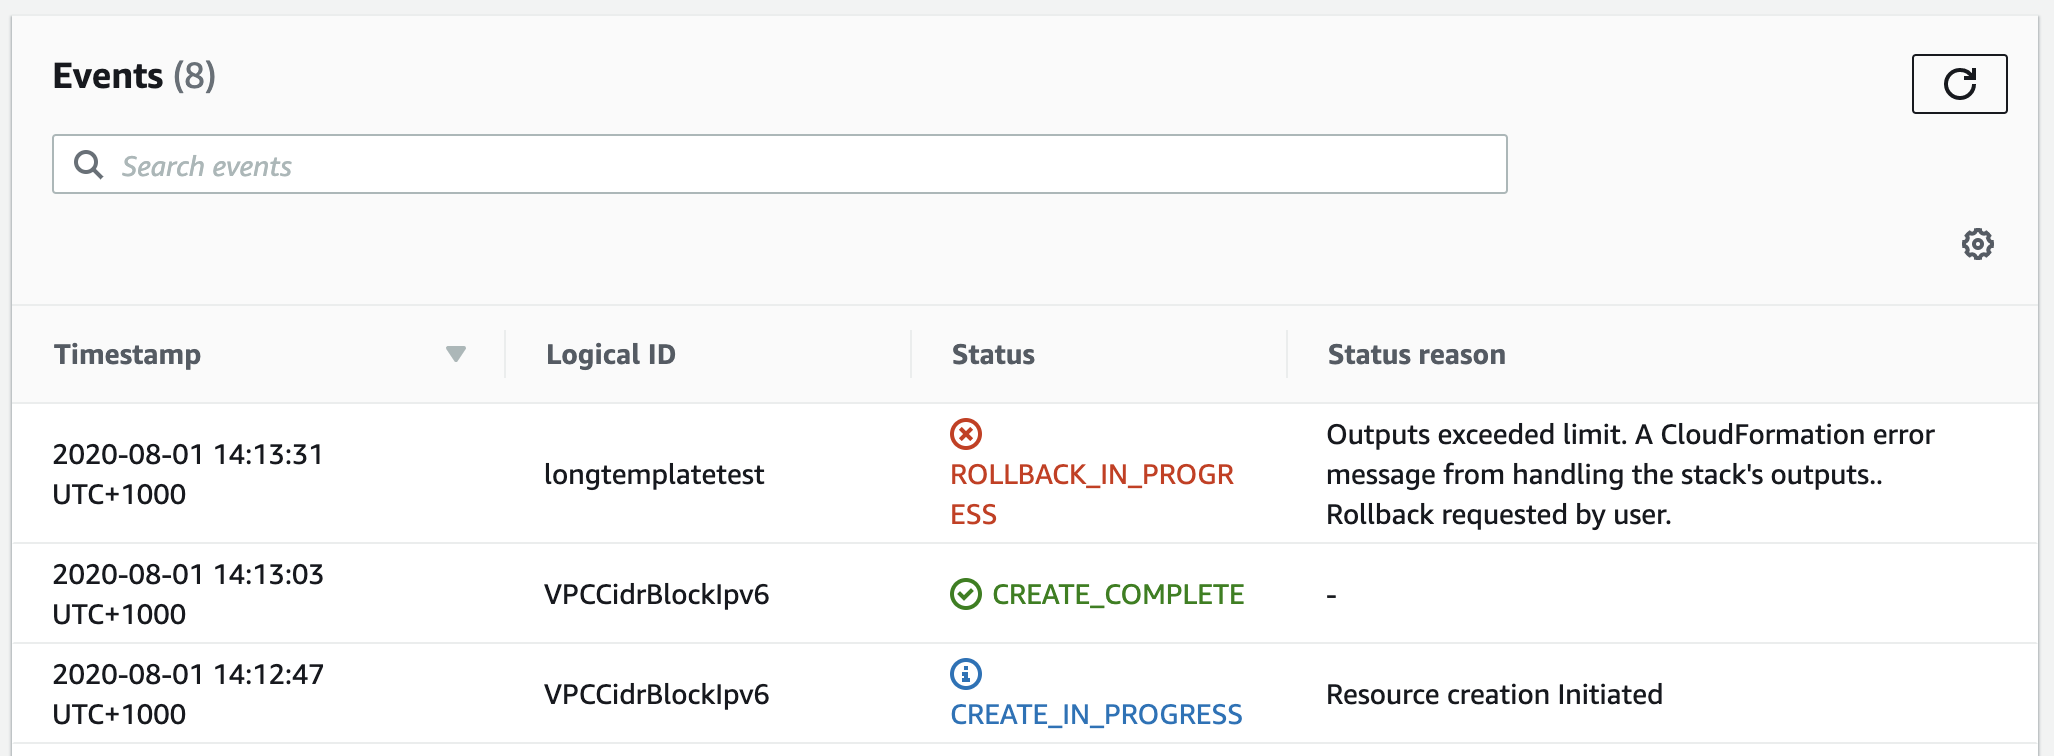The height and width of the screenshot is (756, 2054).
Task: Click the green create complete check icon
Action: tap(965, 594)
